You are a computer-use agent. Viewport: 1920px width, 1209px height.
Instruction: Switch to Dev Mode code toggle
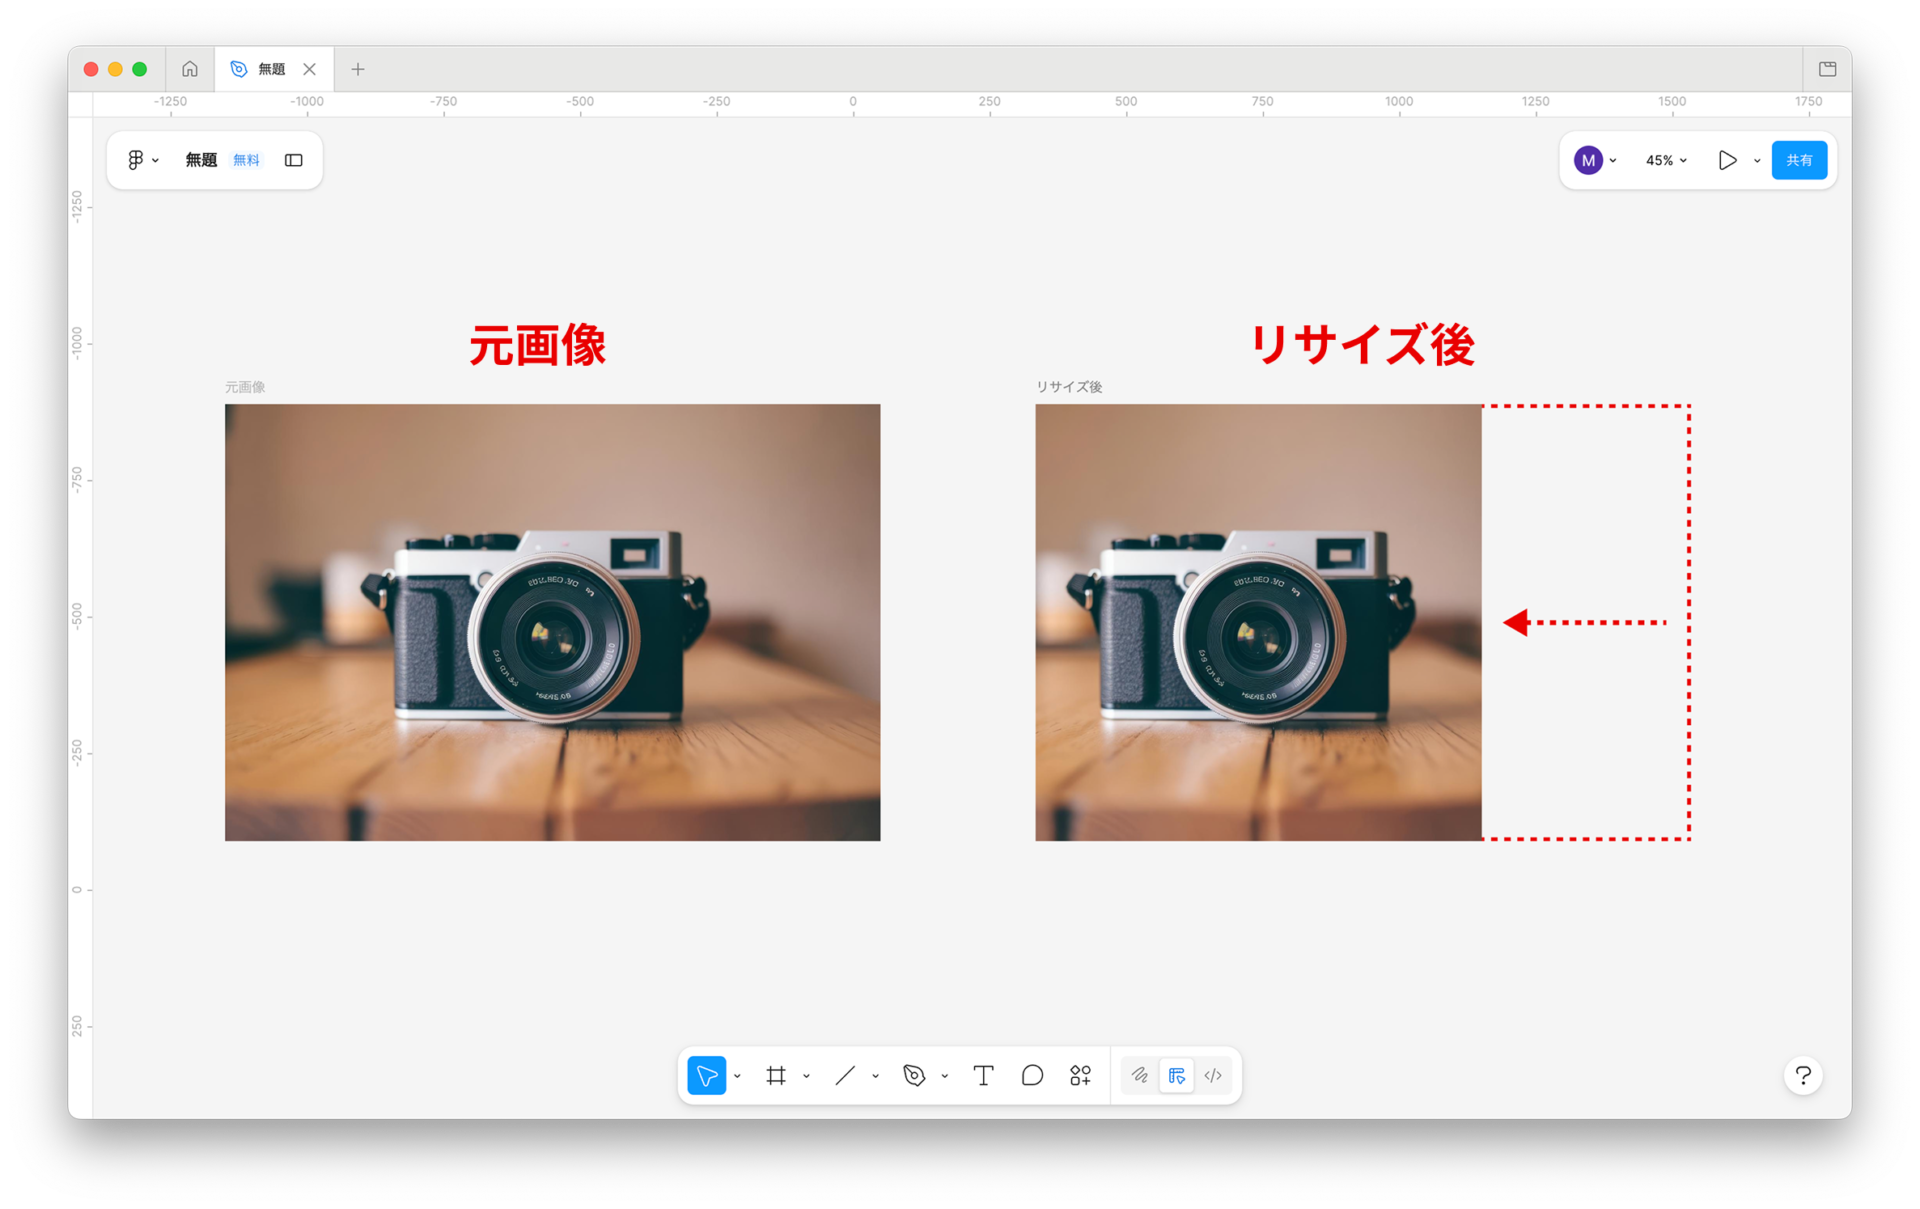[1213, 1075]
